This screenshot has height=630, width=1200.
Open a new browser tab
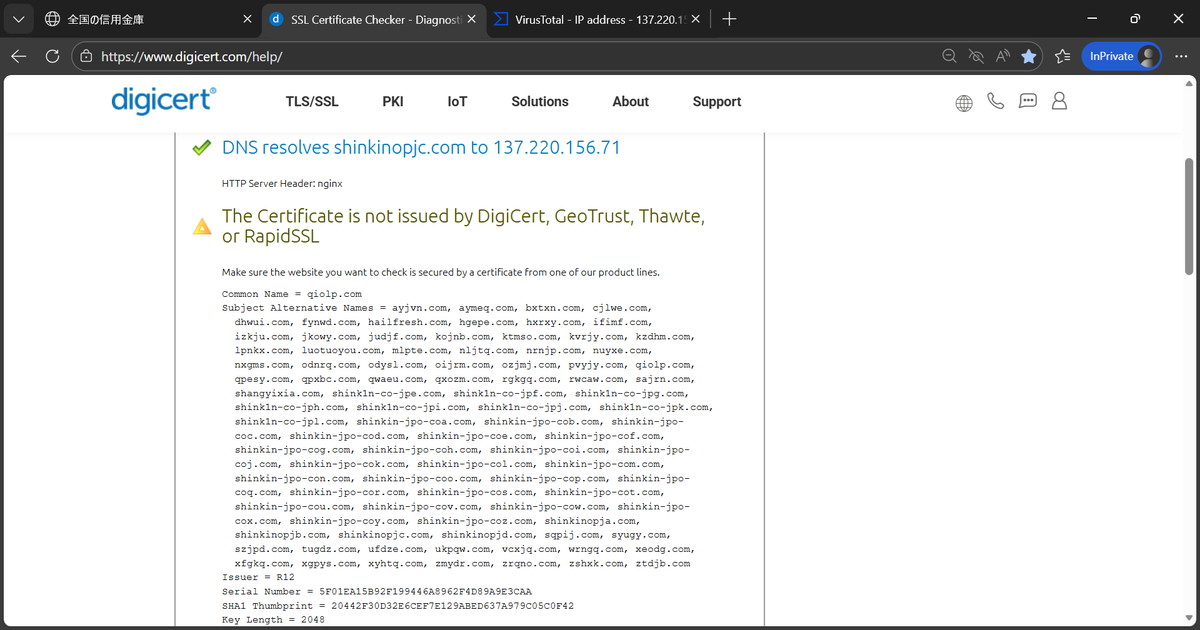pos(729,19)
